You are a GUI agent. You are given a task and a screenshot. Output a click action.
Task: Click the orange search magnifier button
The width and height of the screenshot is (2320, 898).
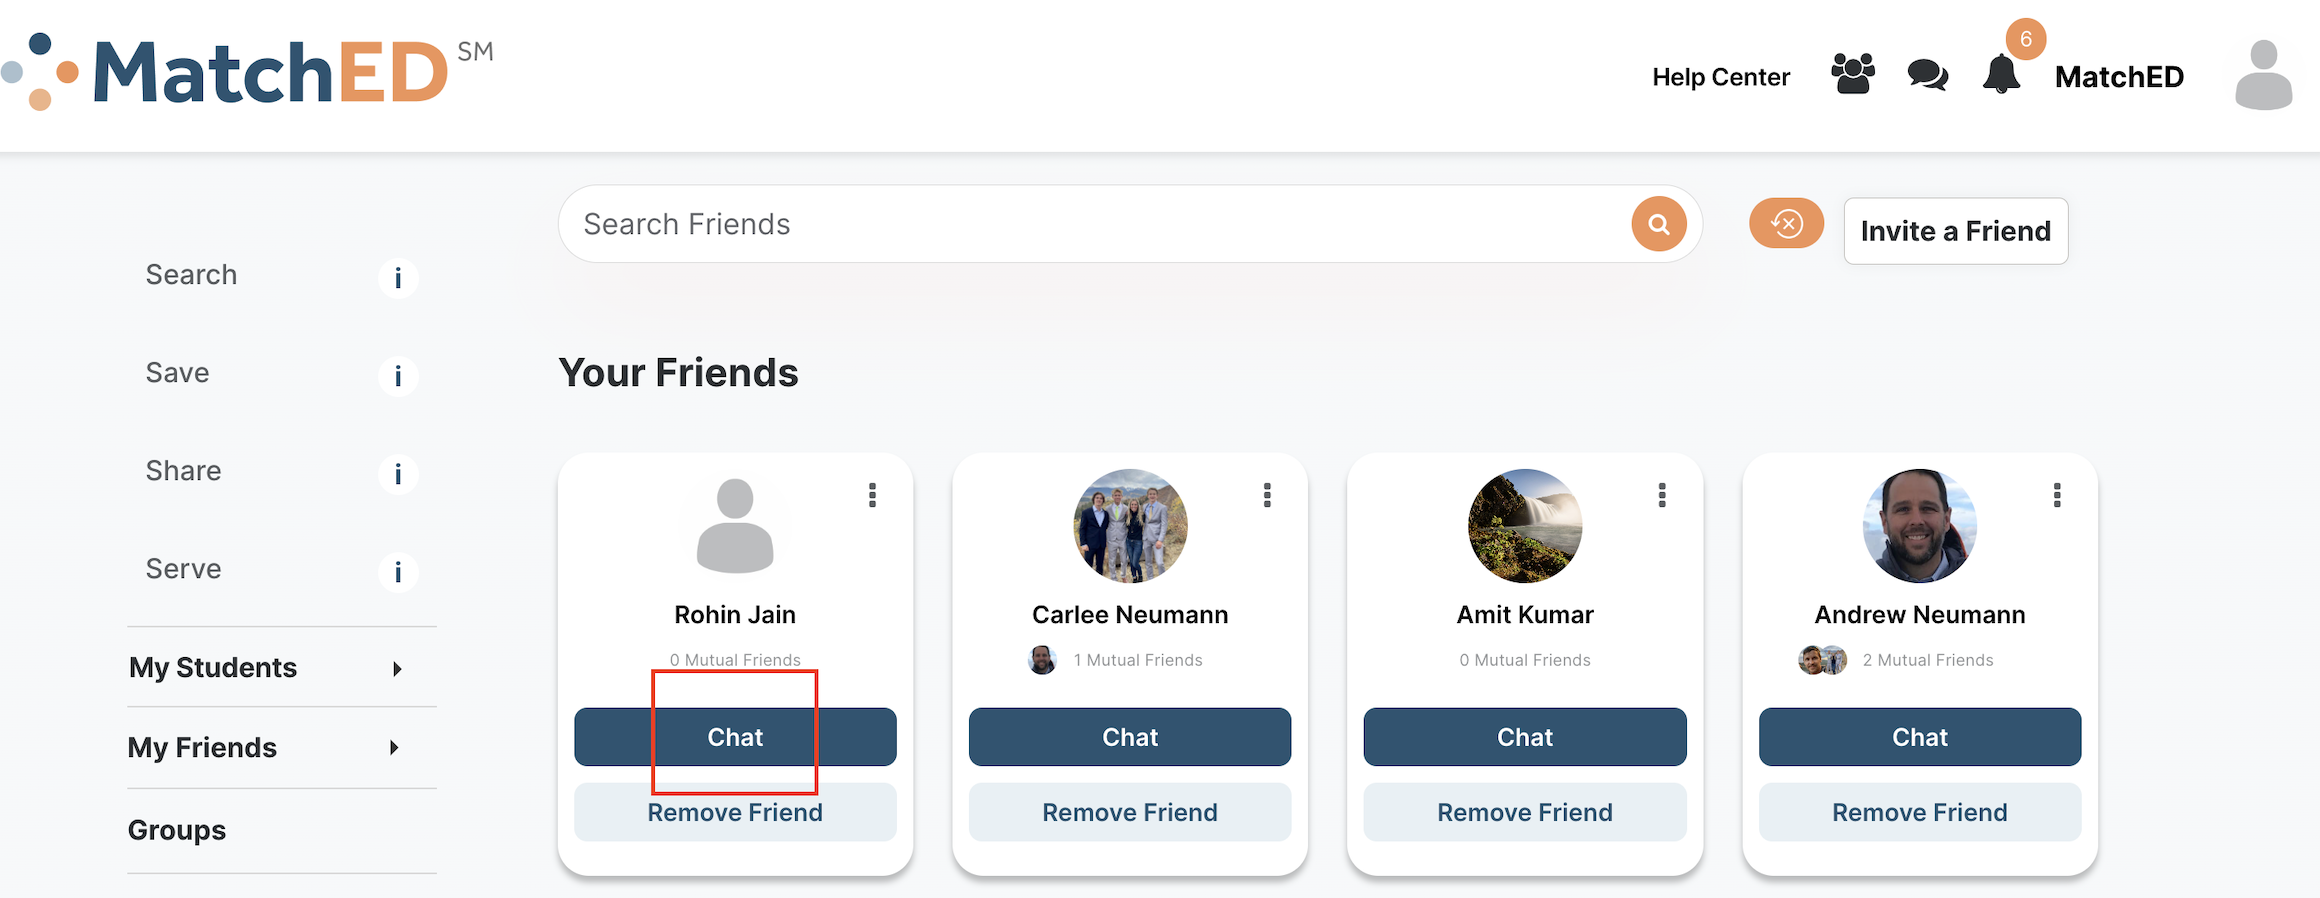(x=1658, y=224)
